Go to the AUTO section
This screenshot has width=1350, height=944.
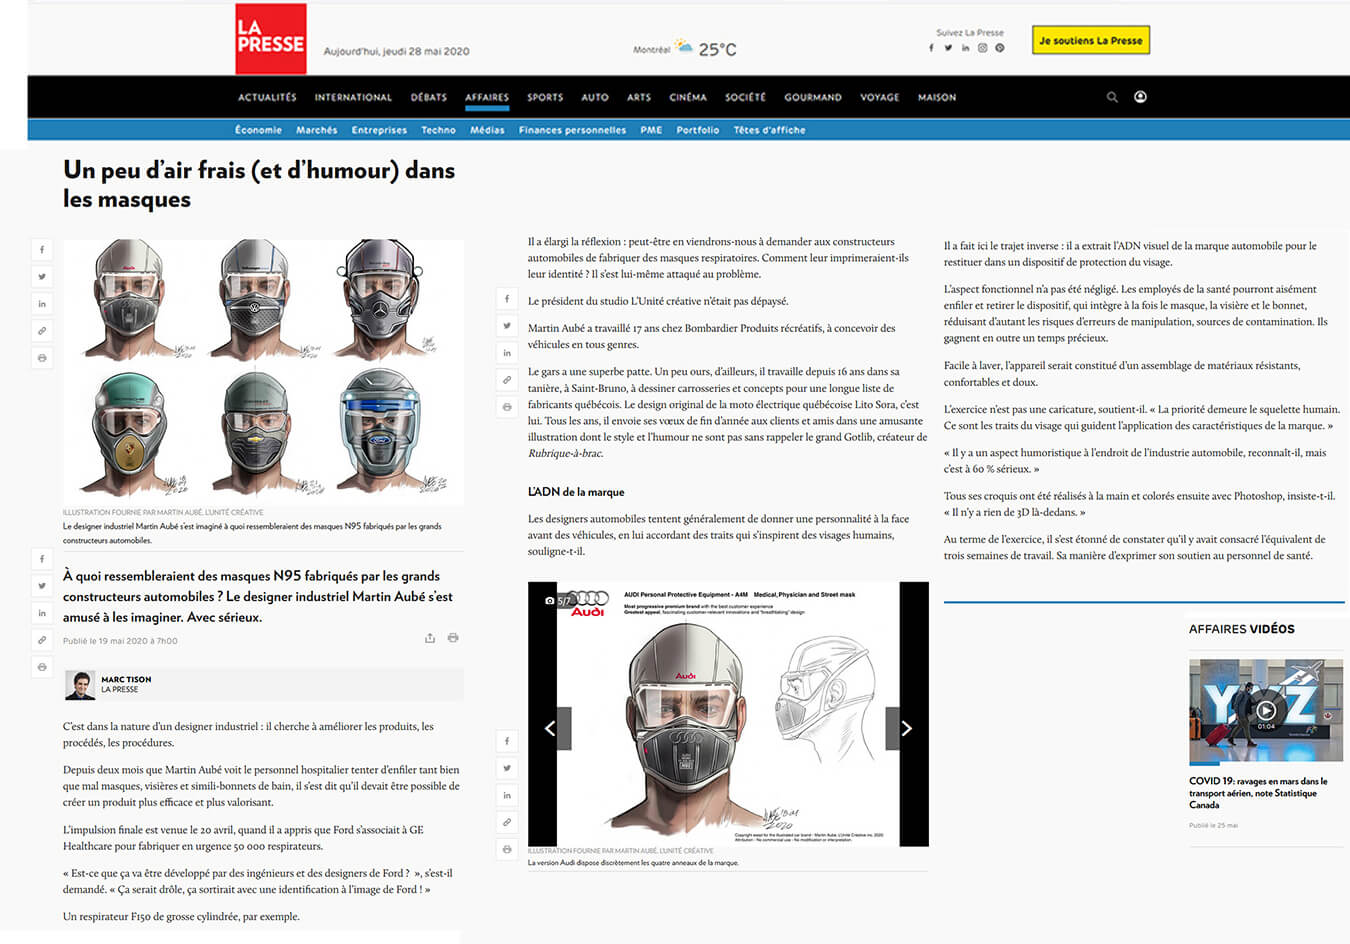point(595,97)
